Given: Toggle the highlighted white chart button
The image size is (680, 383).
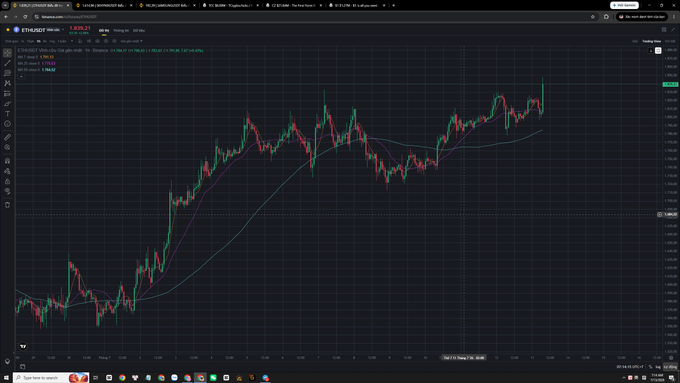Looking at the screenshot, I should coord(658,51).
